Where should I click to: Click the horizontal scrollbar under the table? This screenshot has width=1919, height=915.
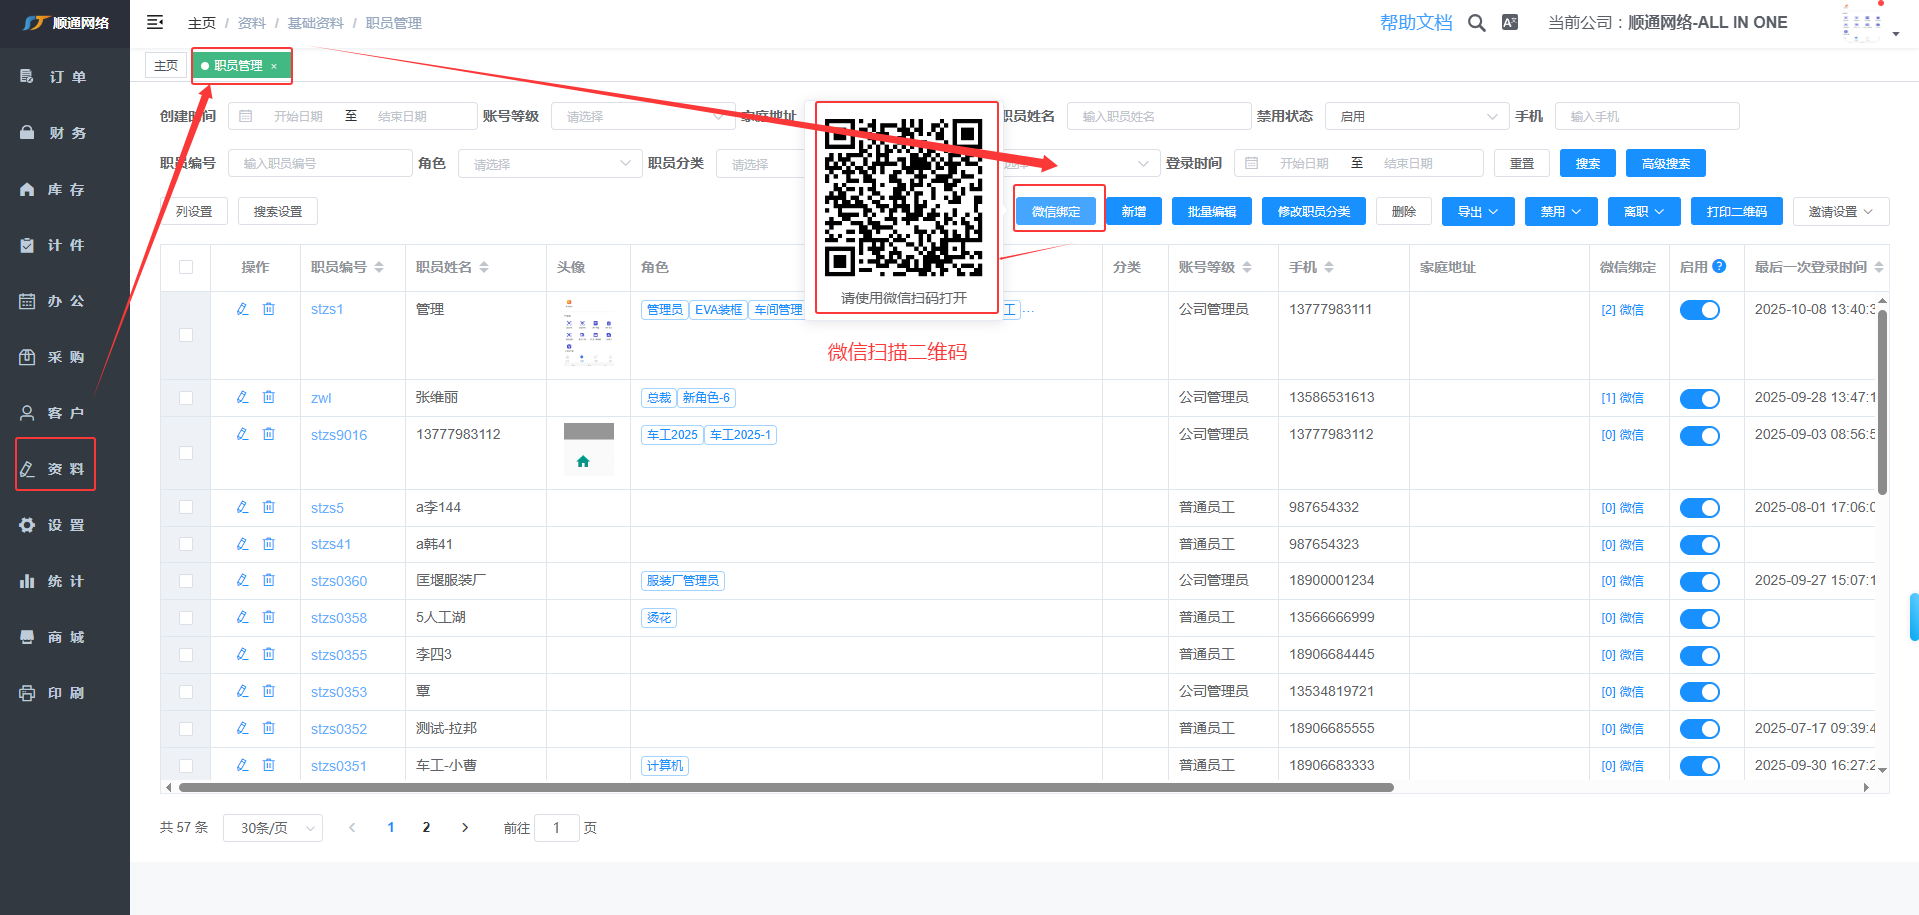point(785,787)
